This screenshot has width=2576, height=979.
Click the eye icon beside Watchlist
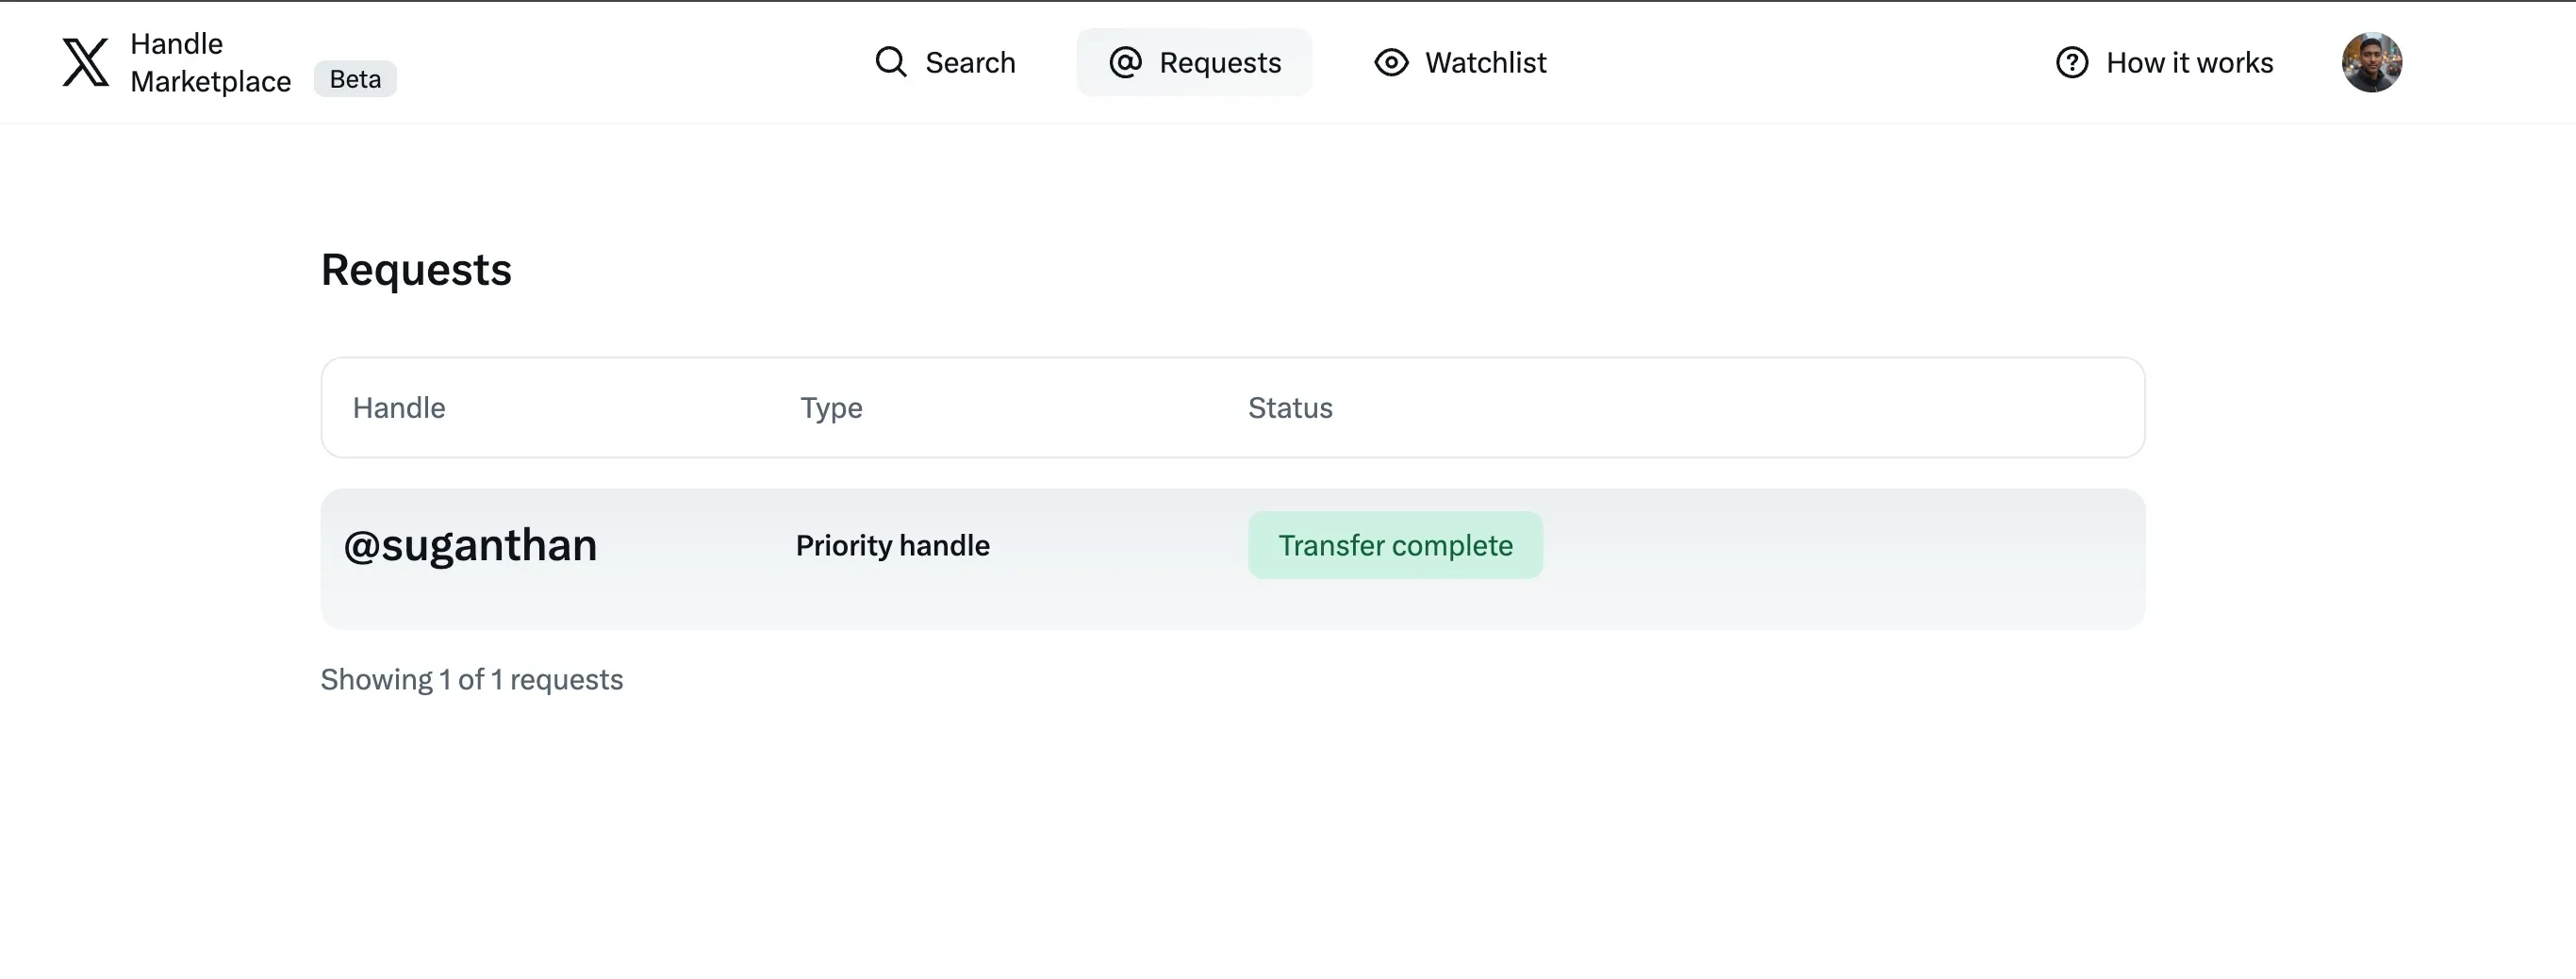coord(1391,62)
